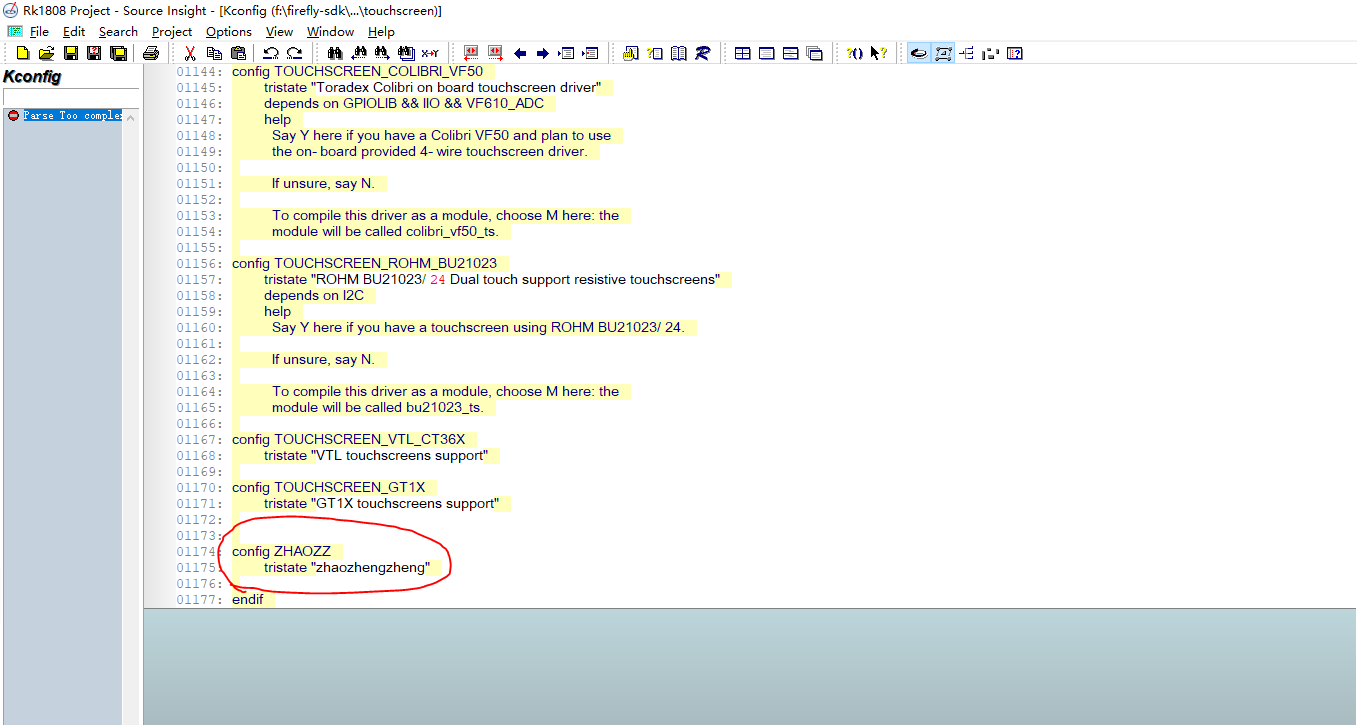Image resolution: width=1357 pixels, height=725 pixels.
Task: Open the open-book symbol browser icon
Action: point(679,53)
